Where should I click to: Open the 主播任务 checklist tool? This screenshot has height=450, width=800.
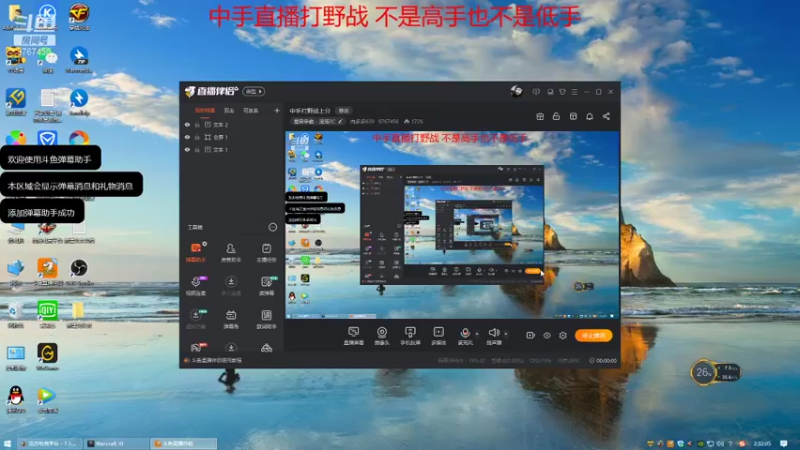tap(266, 253)
